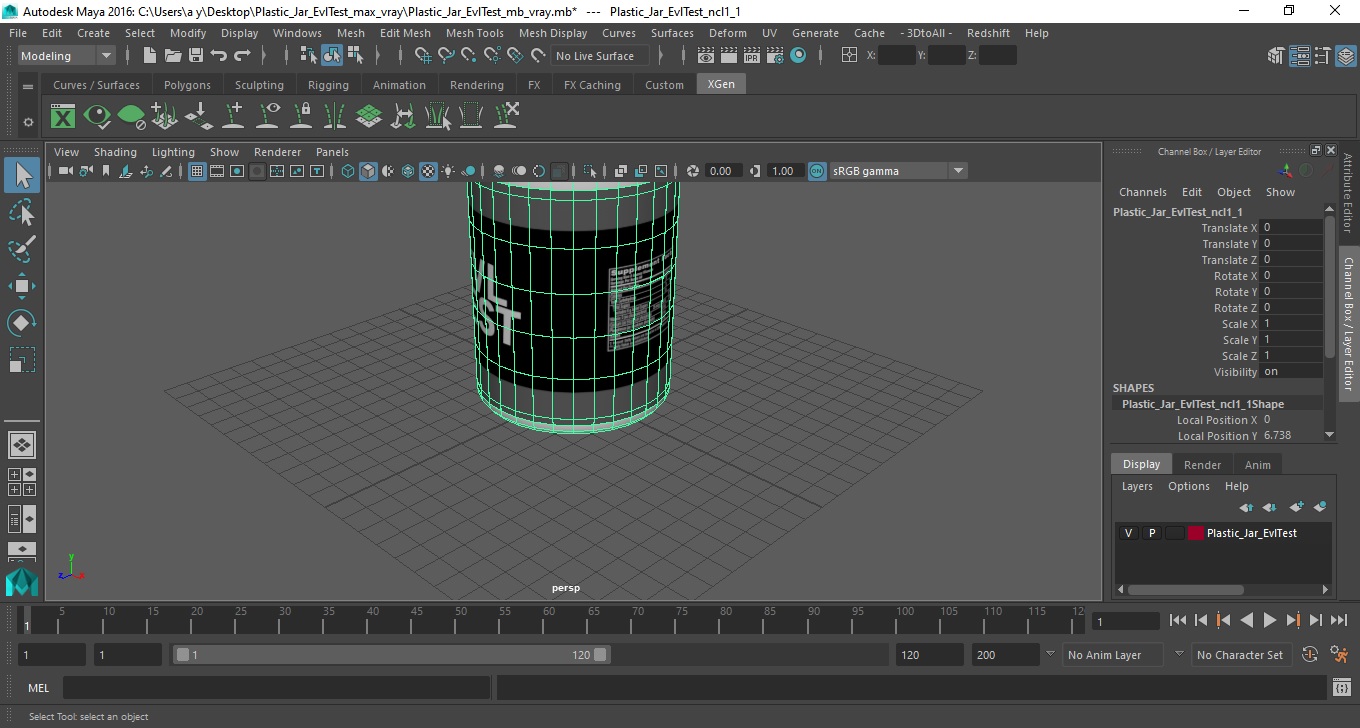The image size is (1360, 728).
Task: Open the shelf tab list menu
Action: click(28, 87)
